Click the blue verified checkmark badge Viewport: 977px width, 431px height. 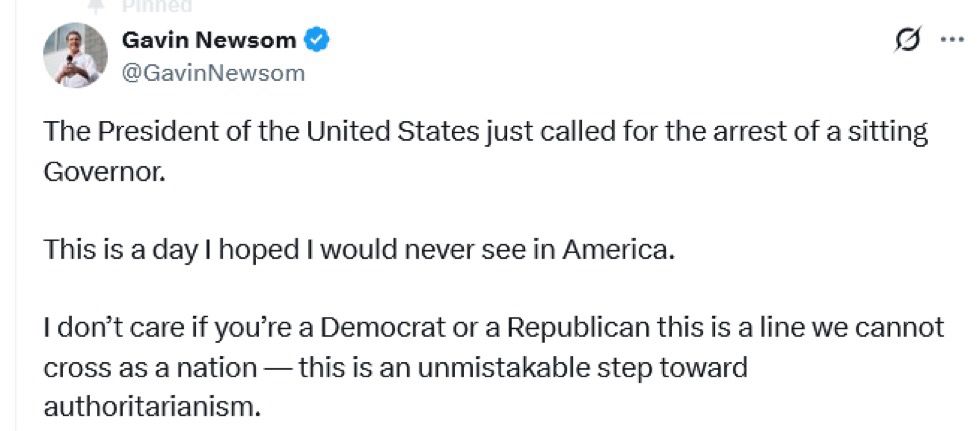click(316, 41)
